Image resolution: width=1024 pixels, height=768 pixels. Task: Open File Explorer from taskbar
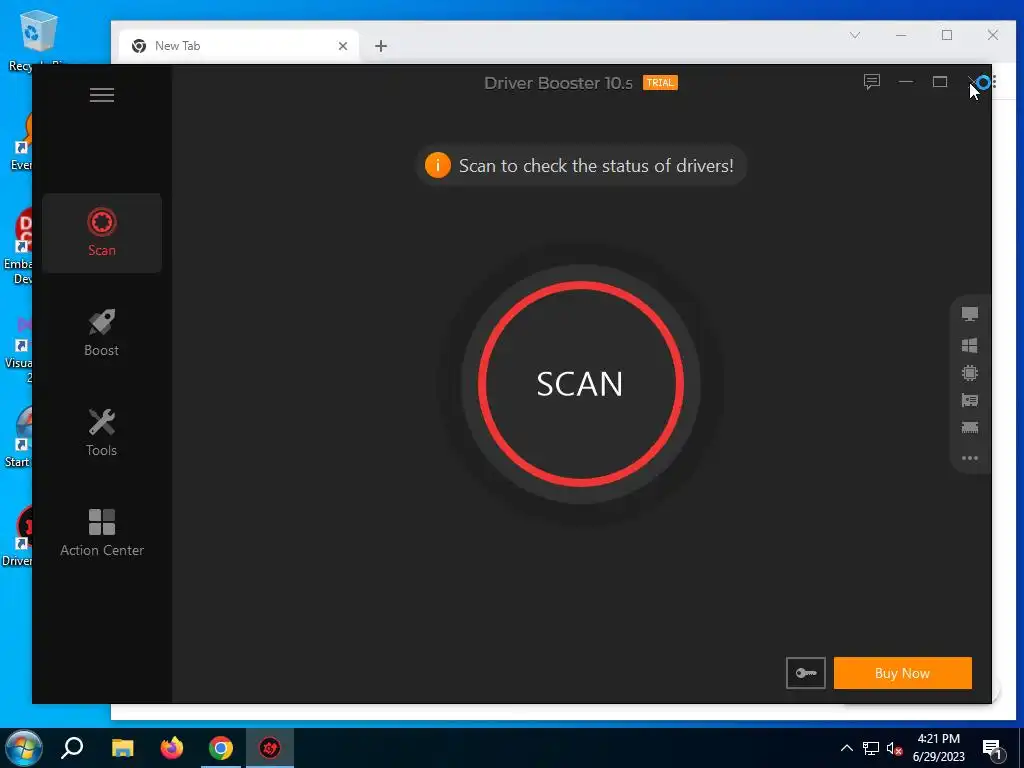point(122,748)
